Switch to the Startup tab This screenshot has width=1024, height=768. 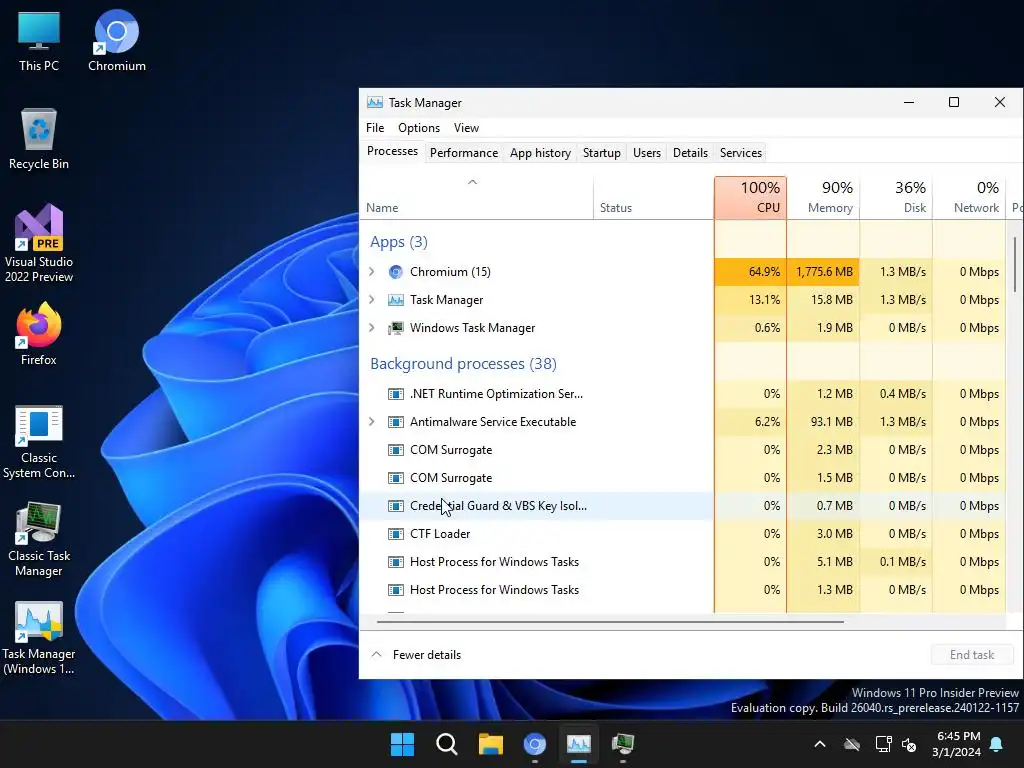(601, 153)
